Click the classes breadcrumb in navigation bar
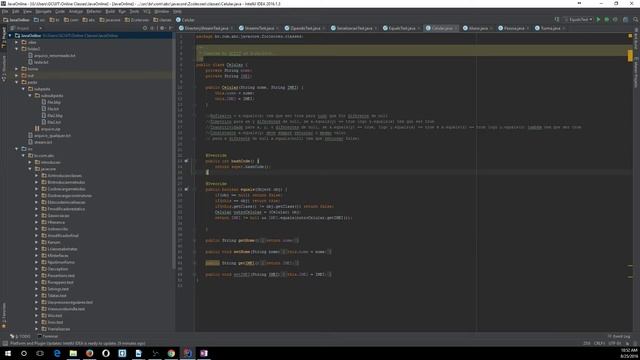640x360 pixels. click(x=162, y=20)
